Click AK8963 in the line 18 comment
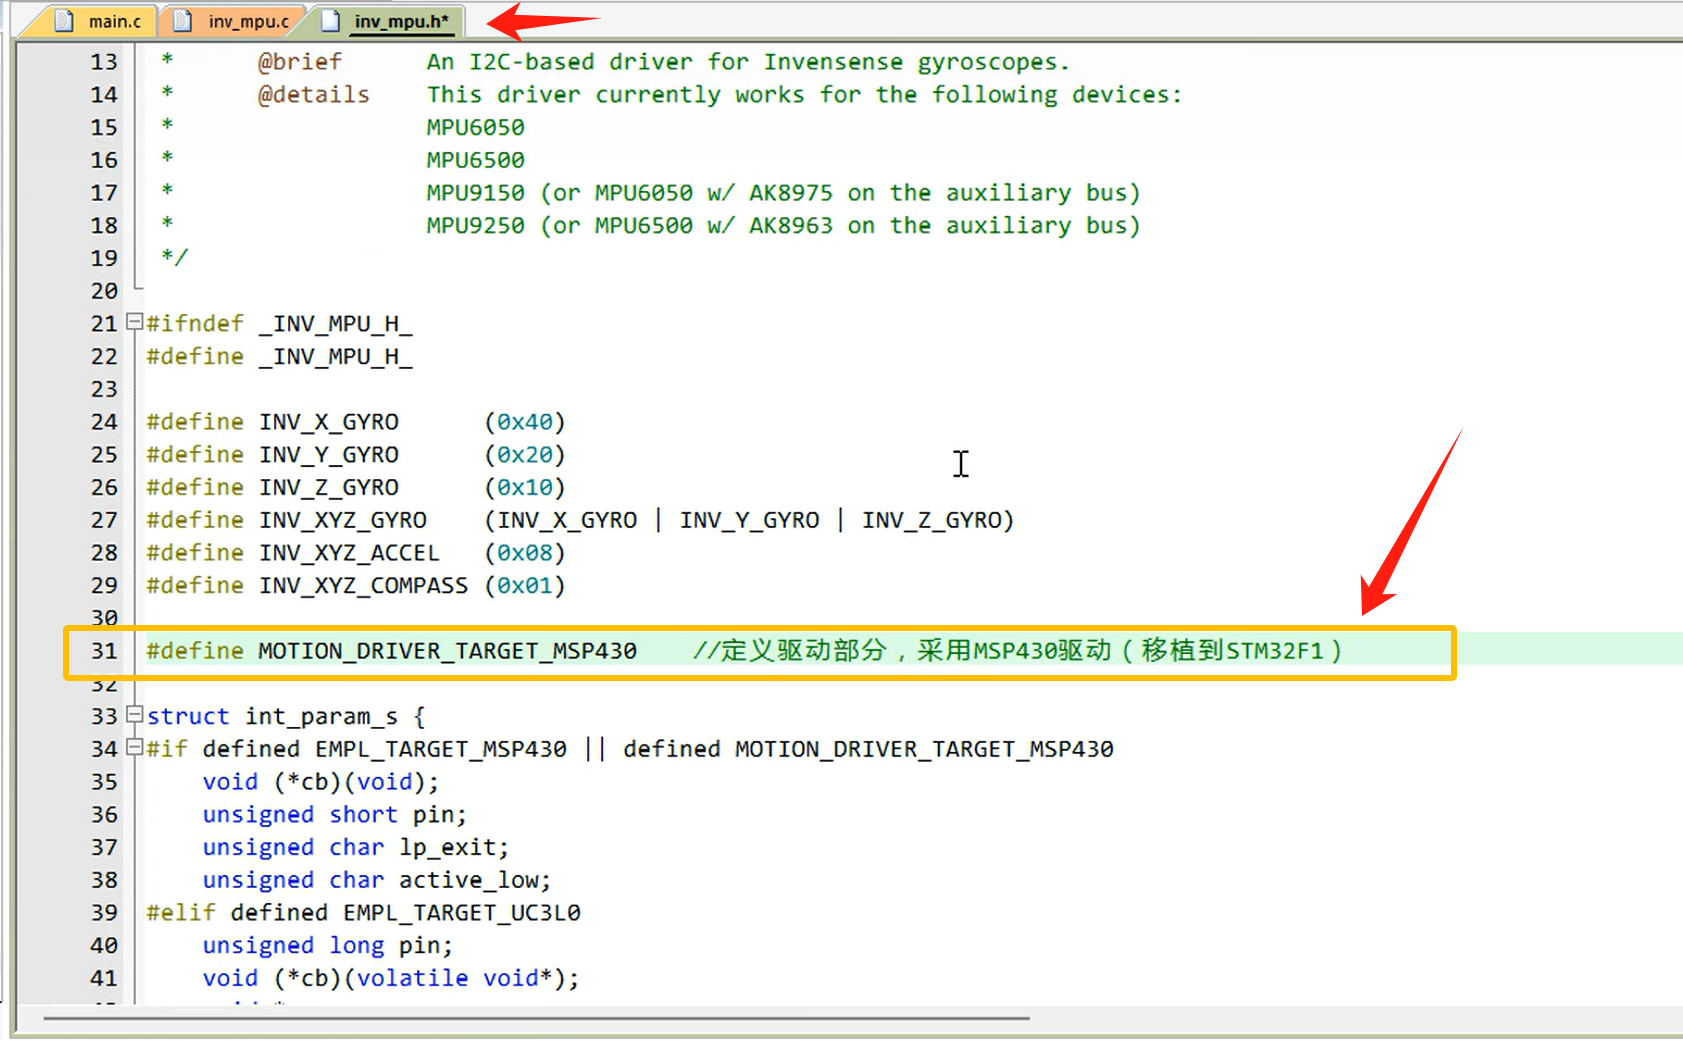This screenshot has height=1041, width=1683. click(x=791, y=226)
